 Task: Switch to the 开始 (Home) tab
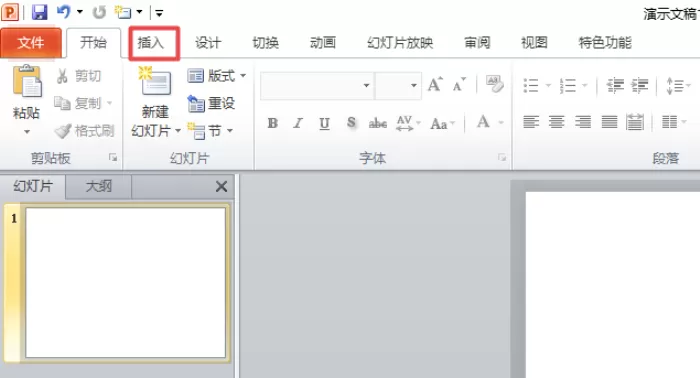click(93, 42)
